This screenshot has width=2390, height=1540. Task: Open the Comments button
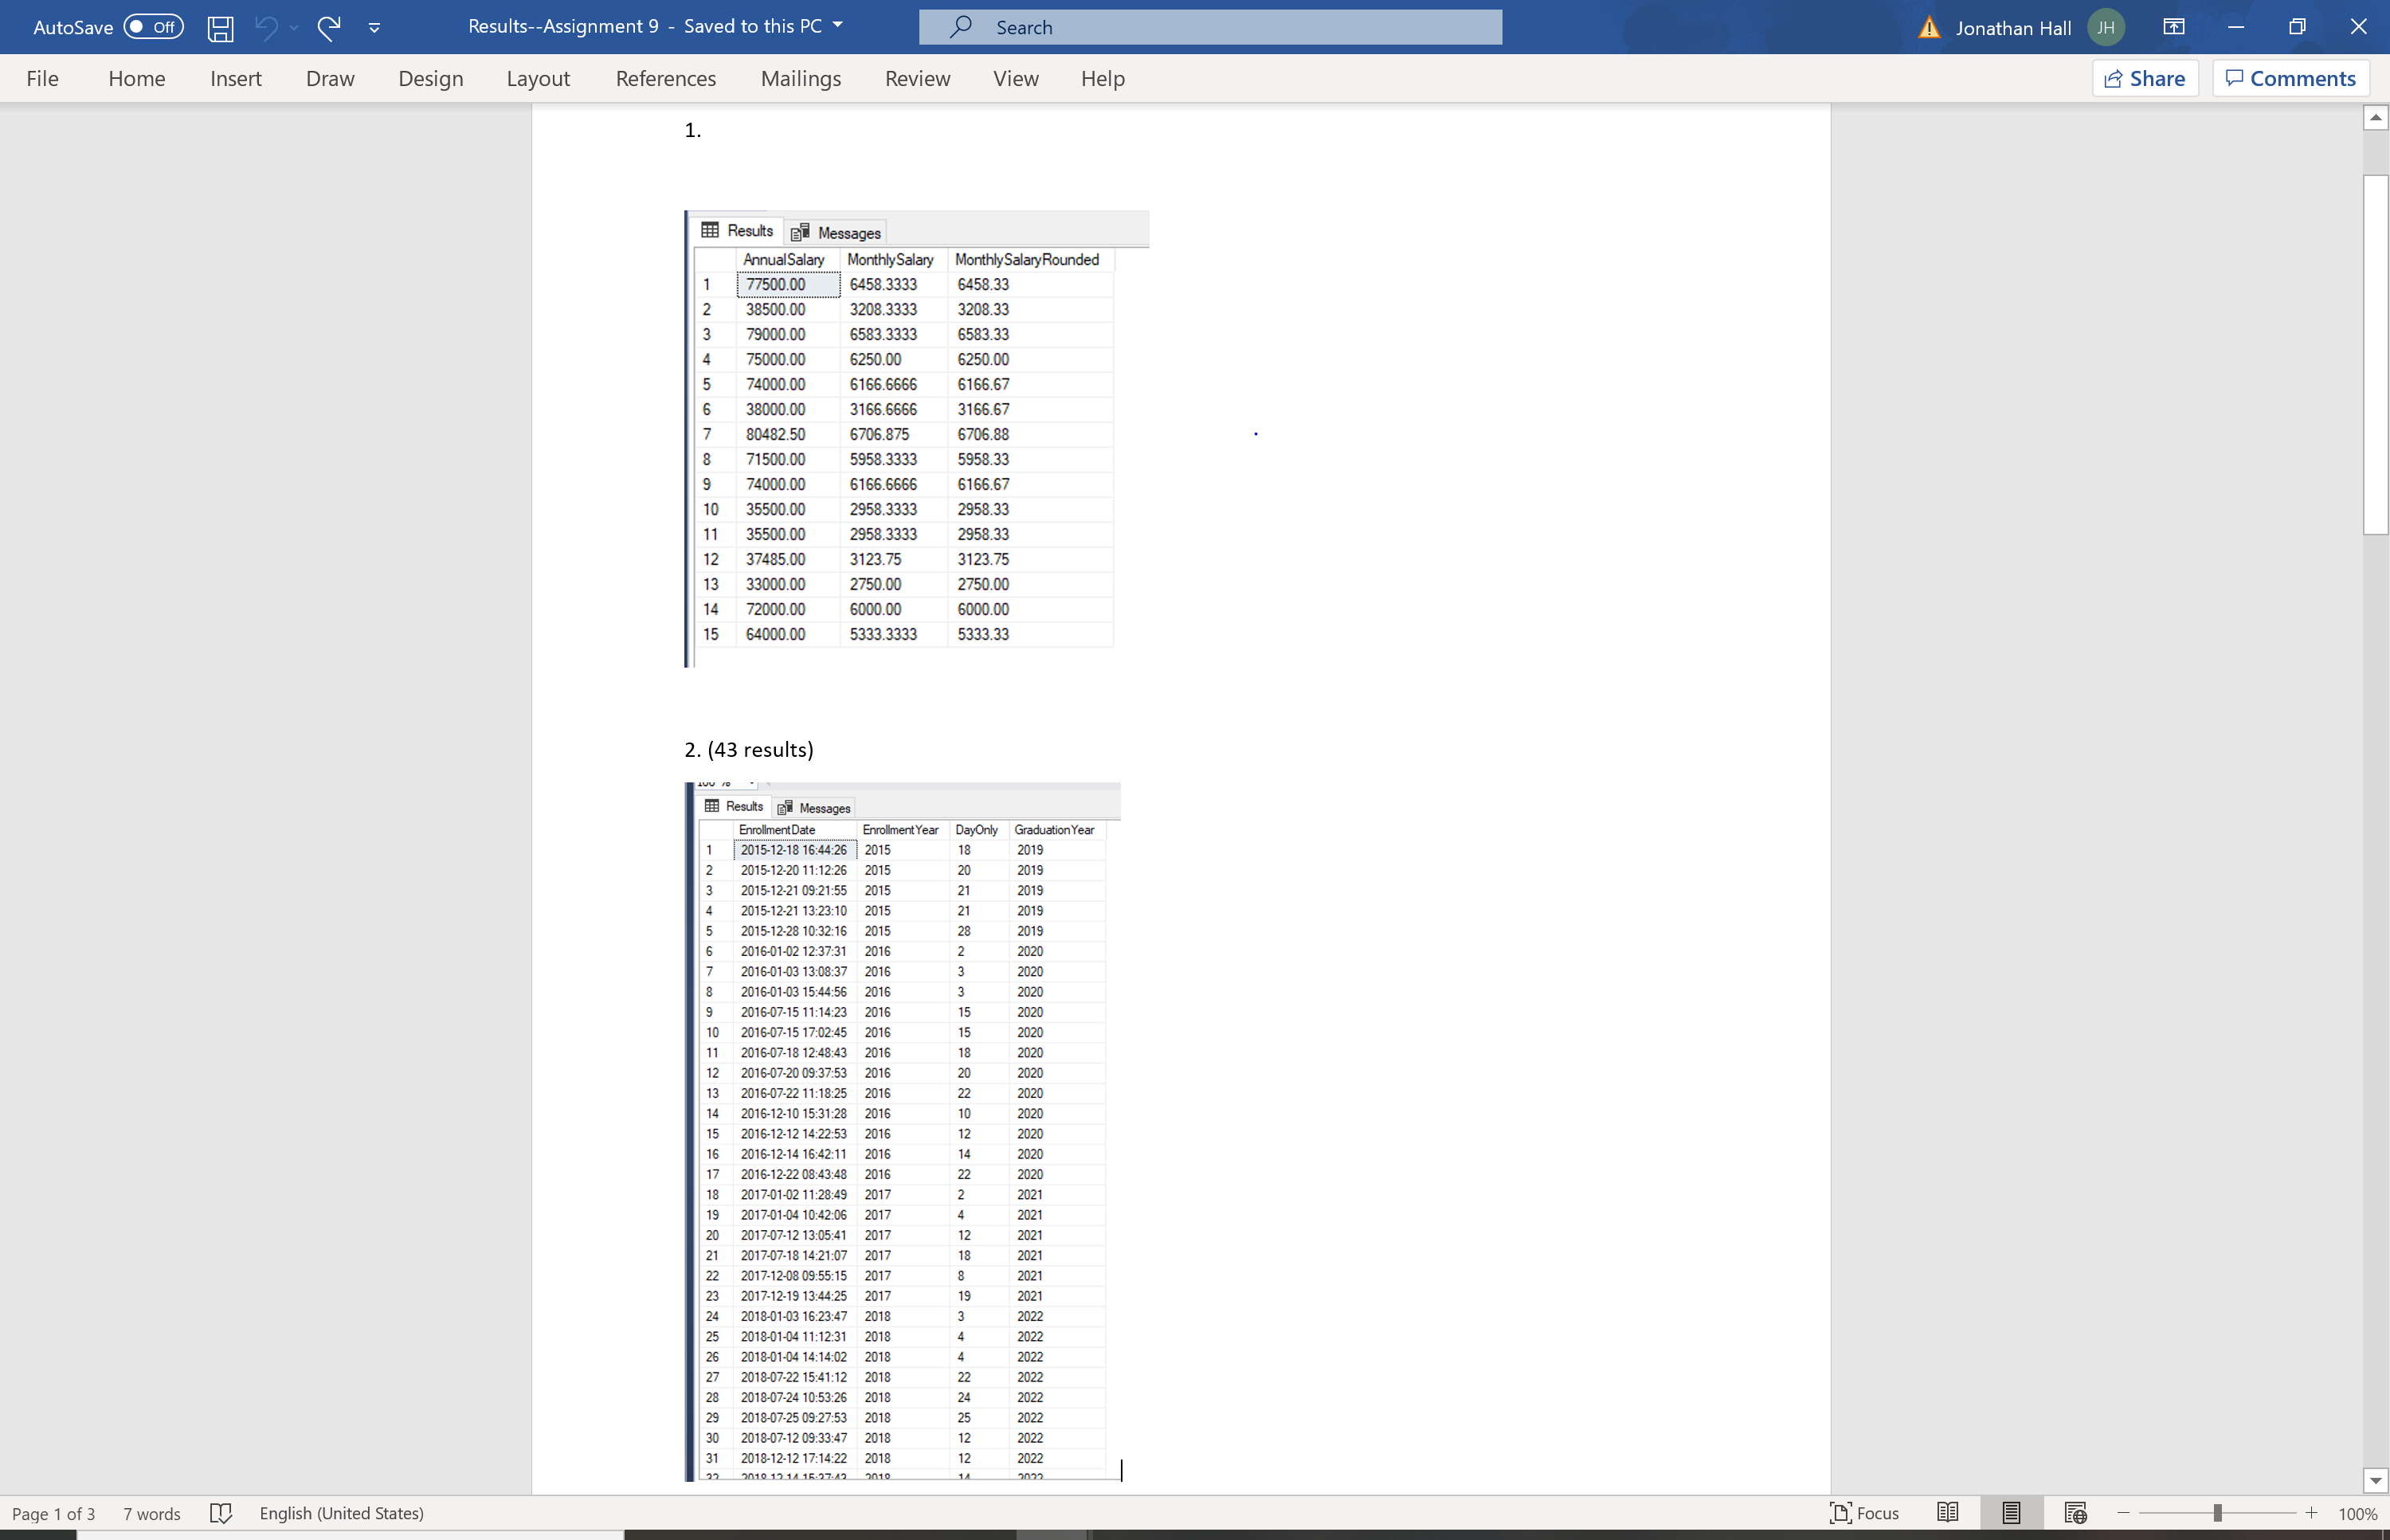2290,78
